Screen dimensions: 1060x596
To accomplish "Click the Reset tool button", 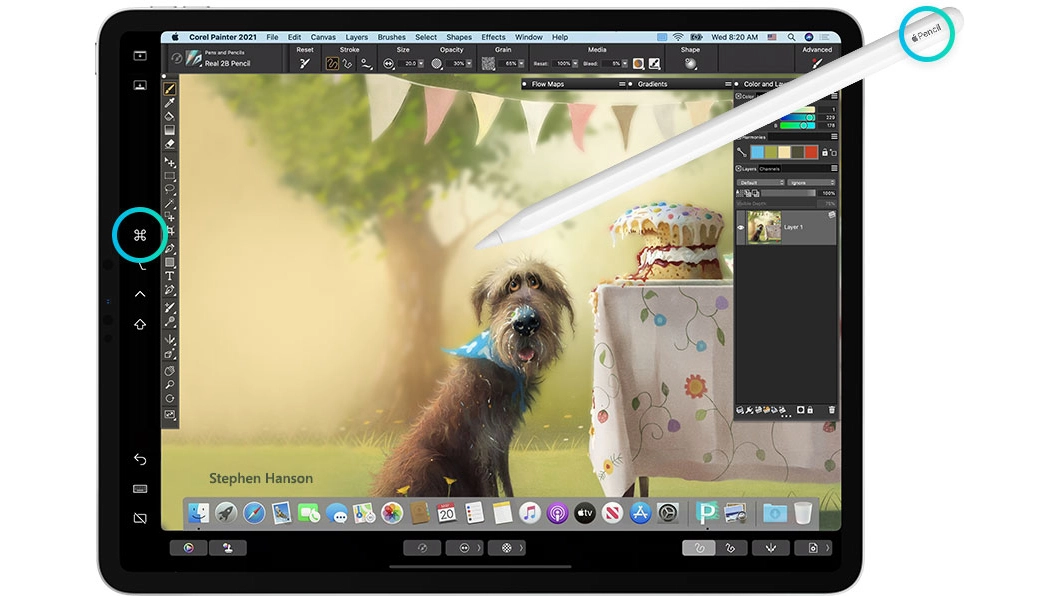I will pos(305,64).
